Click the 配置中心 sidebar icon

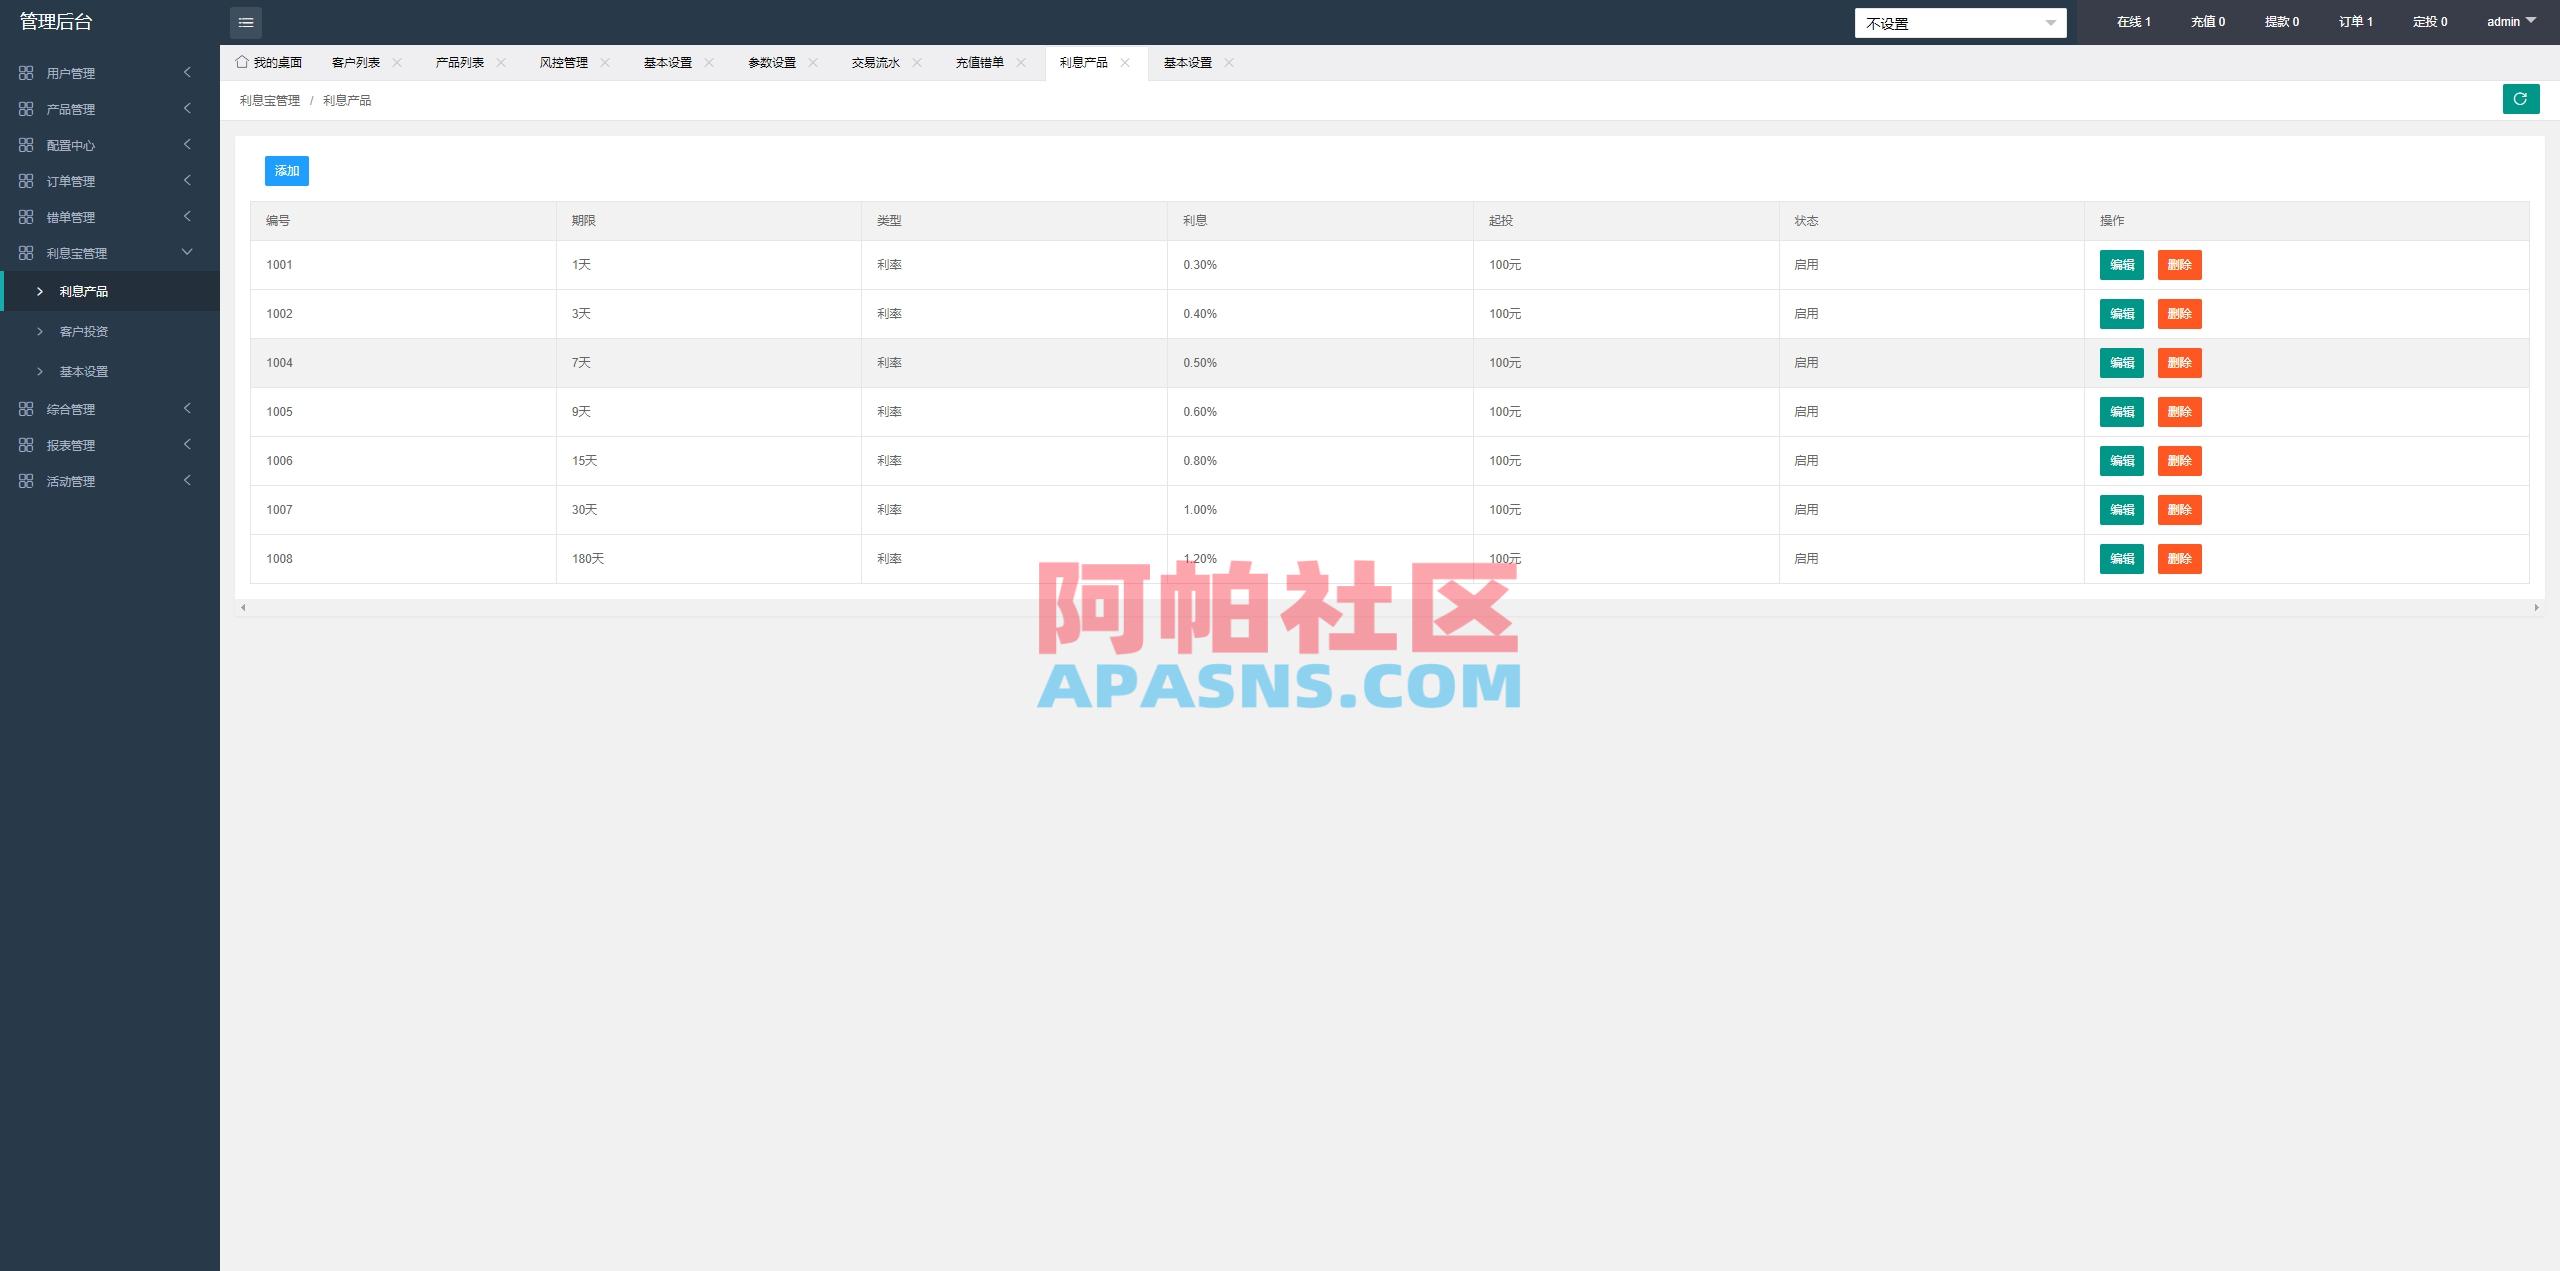pos(26,144)
